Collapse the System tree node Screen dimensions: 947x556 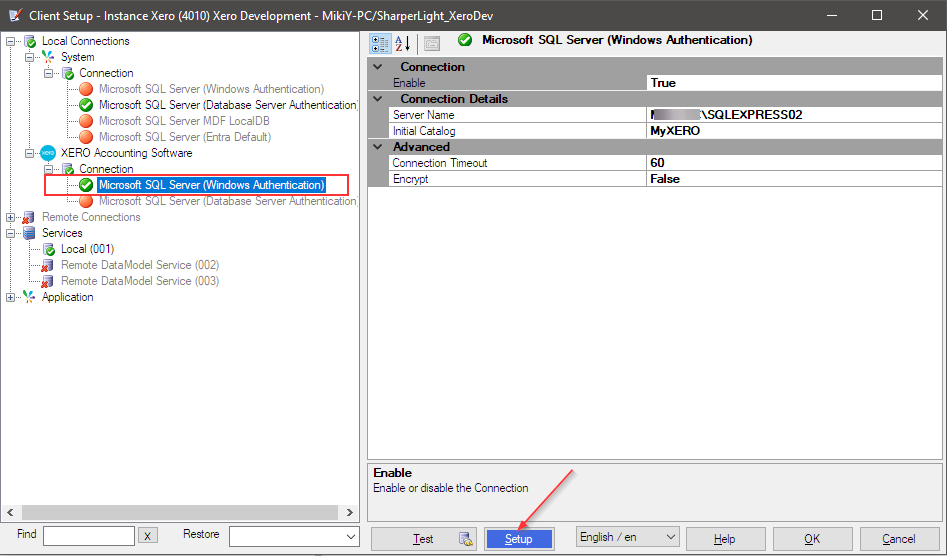tap(29, 57)
